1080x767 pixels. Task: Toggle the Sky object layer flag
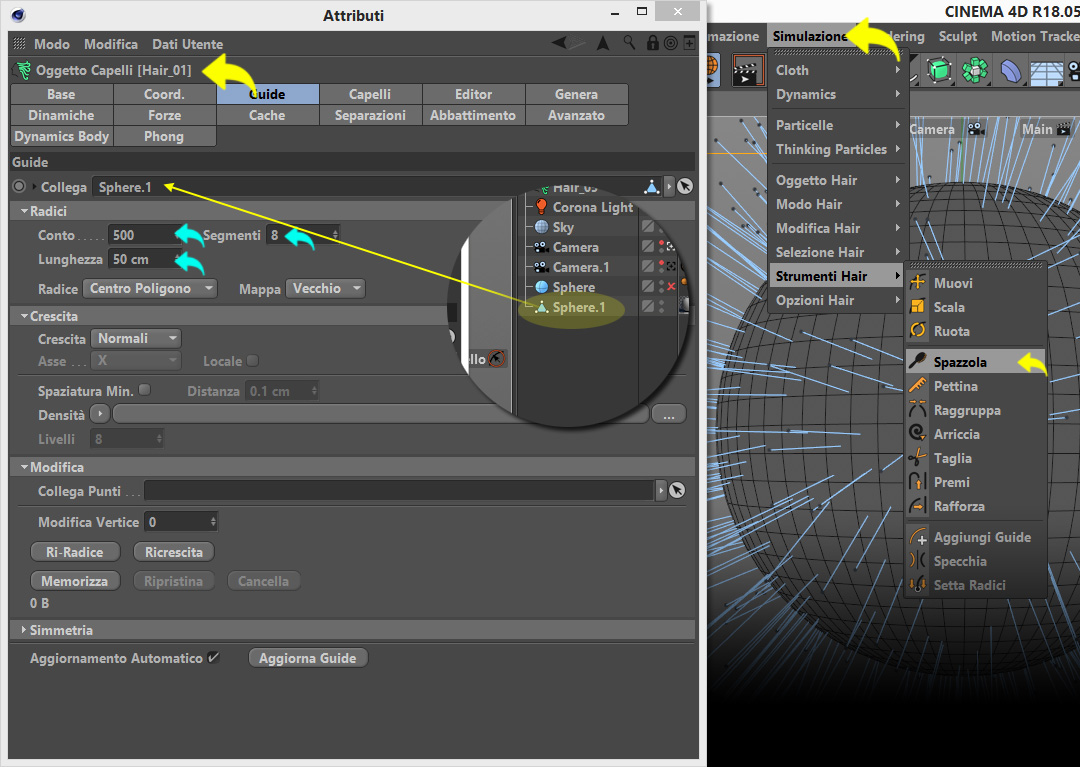[x=647, y=227]
